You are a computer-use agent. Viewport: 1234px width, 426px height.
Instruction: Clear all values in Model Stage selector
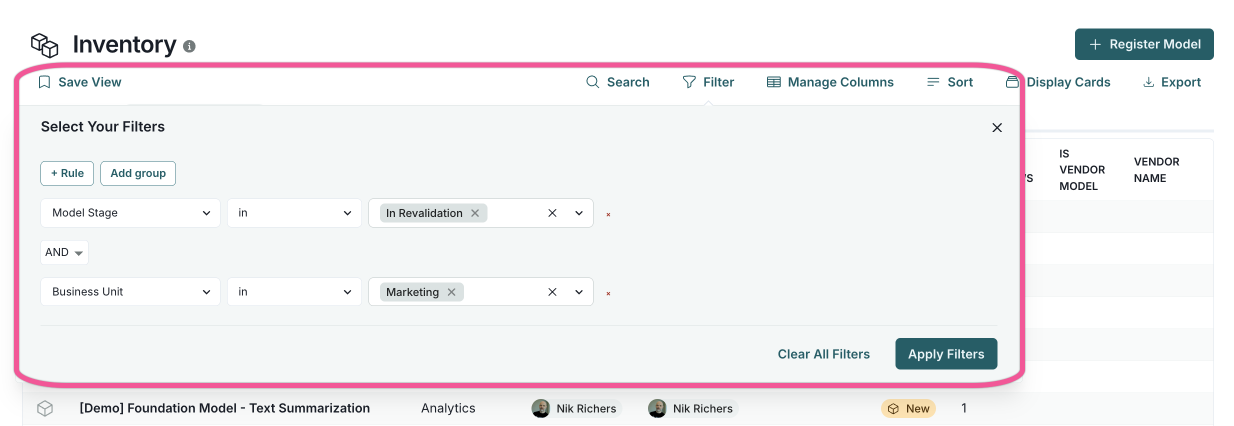(x=552, y=213)
